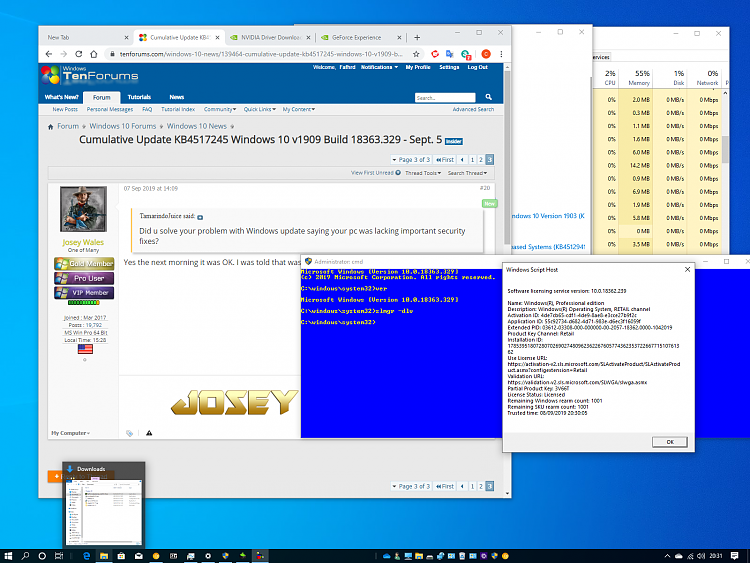
Task: Open Search Thread dropdown
Action: click(x=467, y=173)
